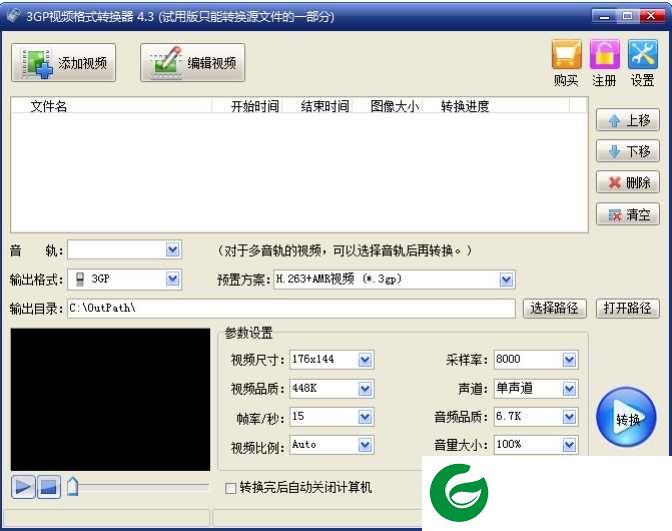Minimize the 3GP converter window
The width and height of the screenshot is (672, 531).
[x=604, y=16]
